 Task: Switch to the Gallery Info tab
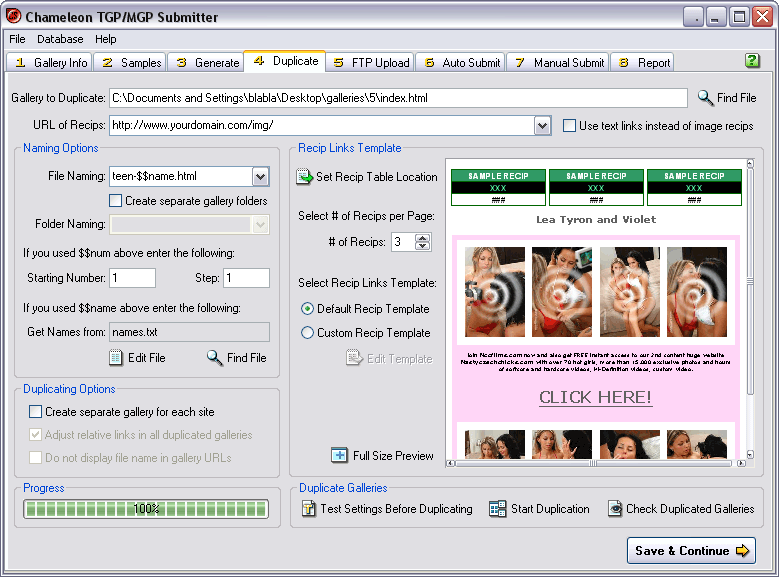[x=50, y=63]
